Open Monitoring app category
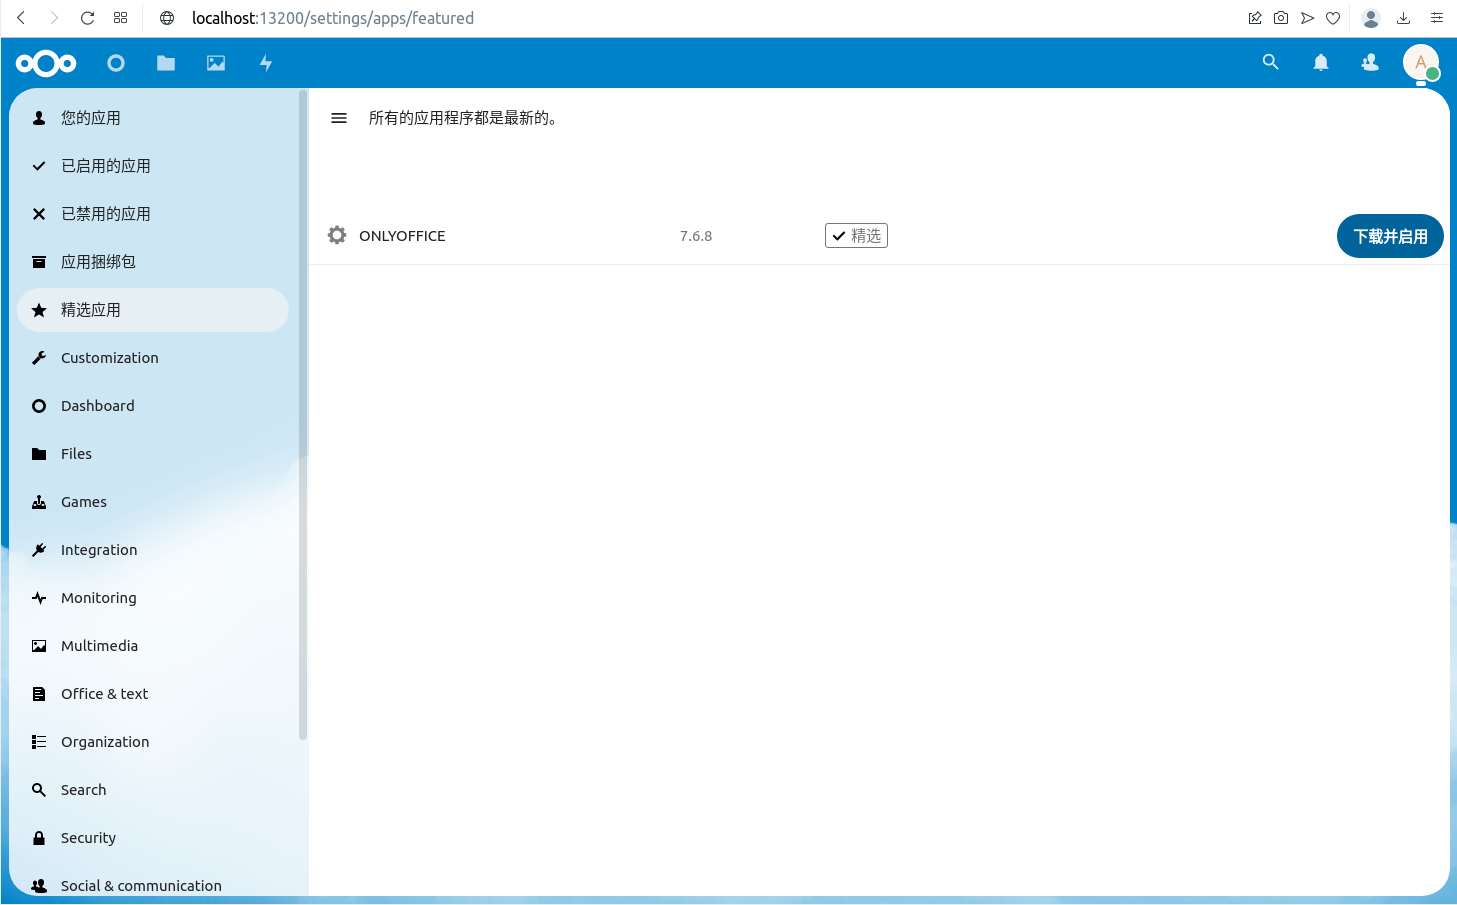This screenshot has width=1457, height=905. click(x=153, y=598)
